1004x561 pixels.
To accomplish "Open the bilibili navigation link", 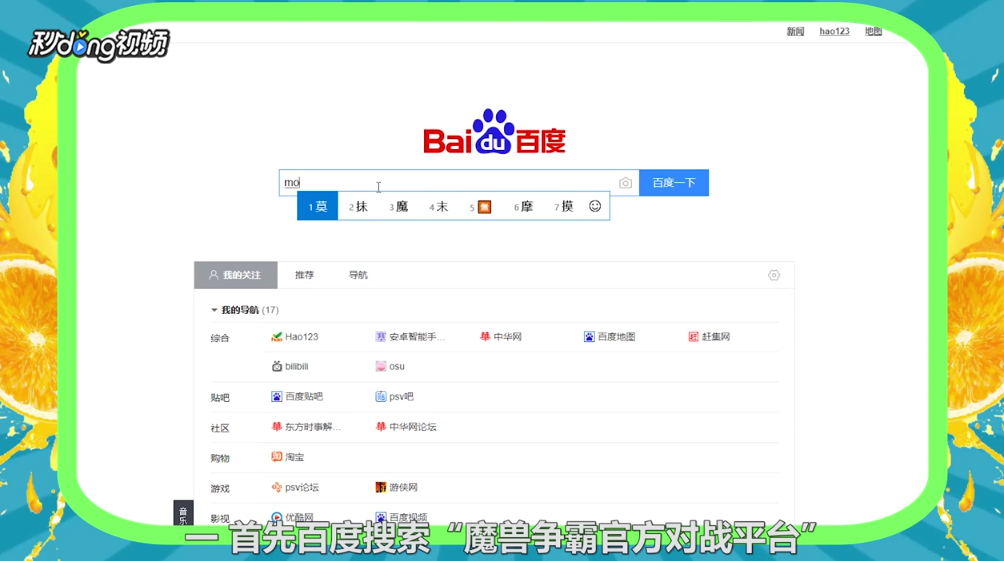I will pyautogui.click(x=290, y=366).
